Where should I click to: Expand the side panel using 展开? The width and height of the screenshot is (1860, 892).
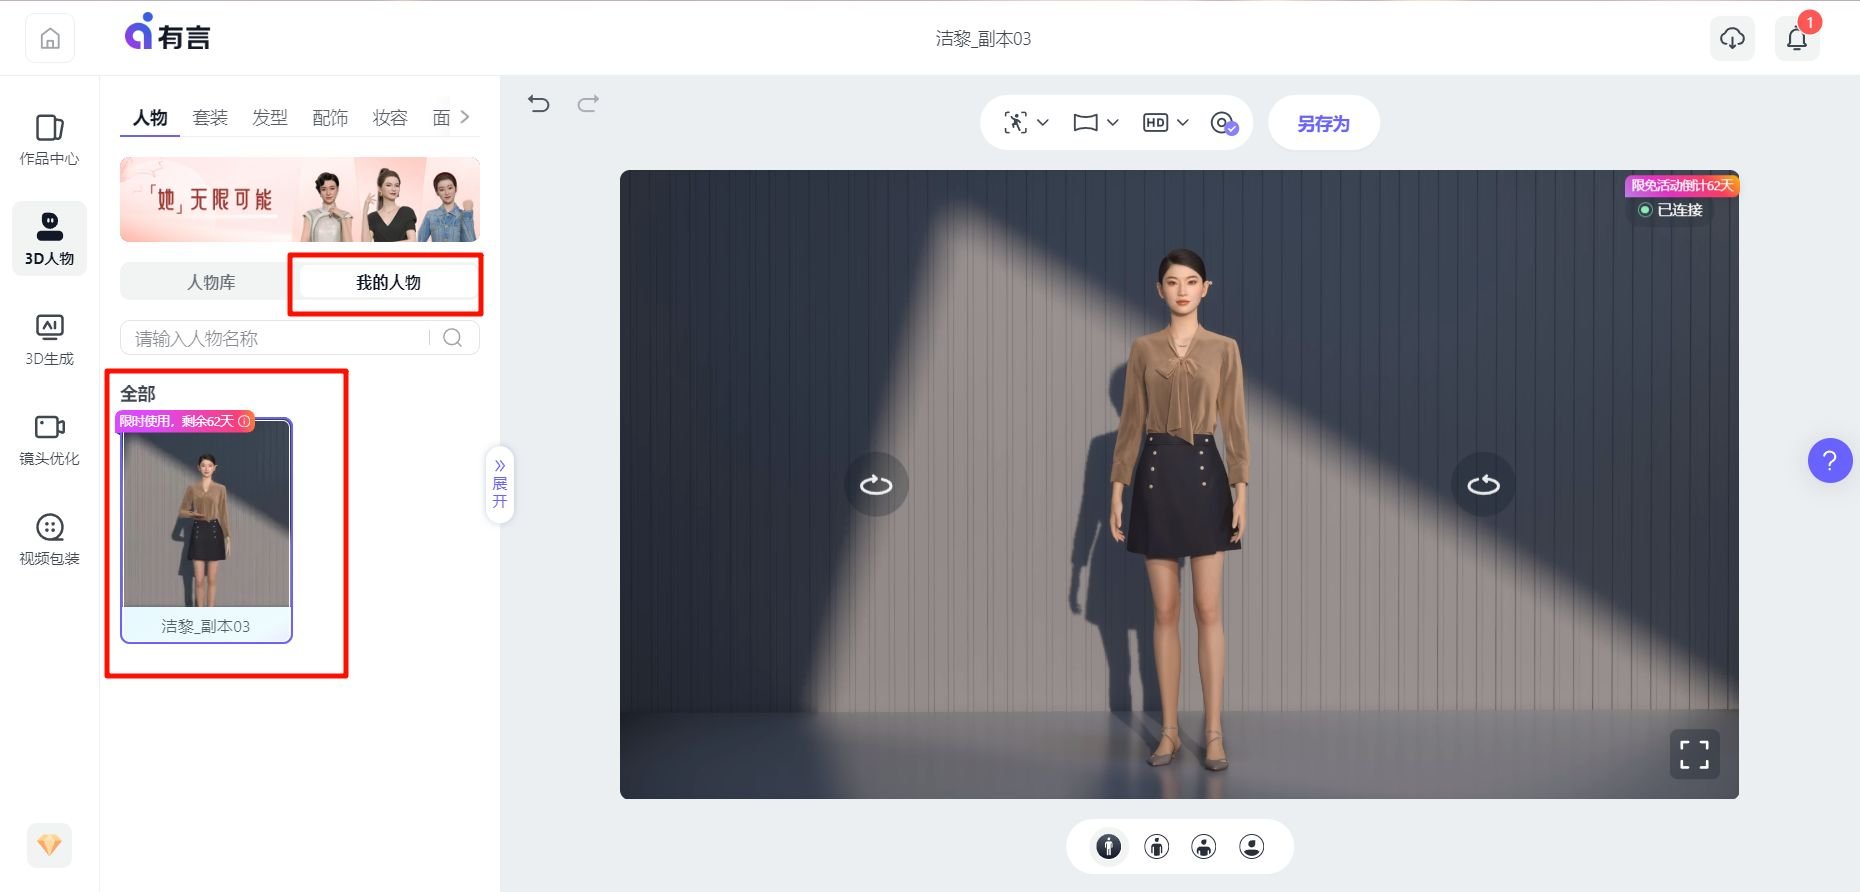(x=500, y=484)
